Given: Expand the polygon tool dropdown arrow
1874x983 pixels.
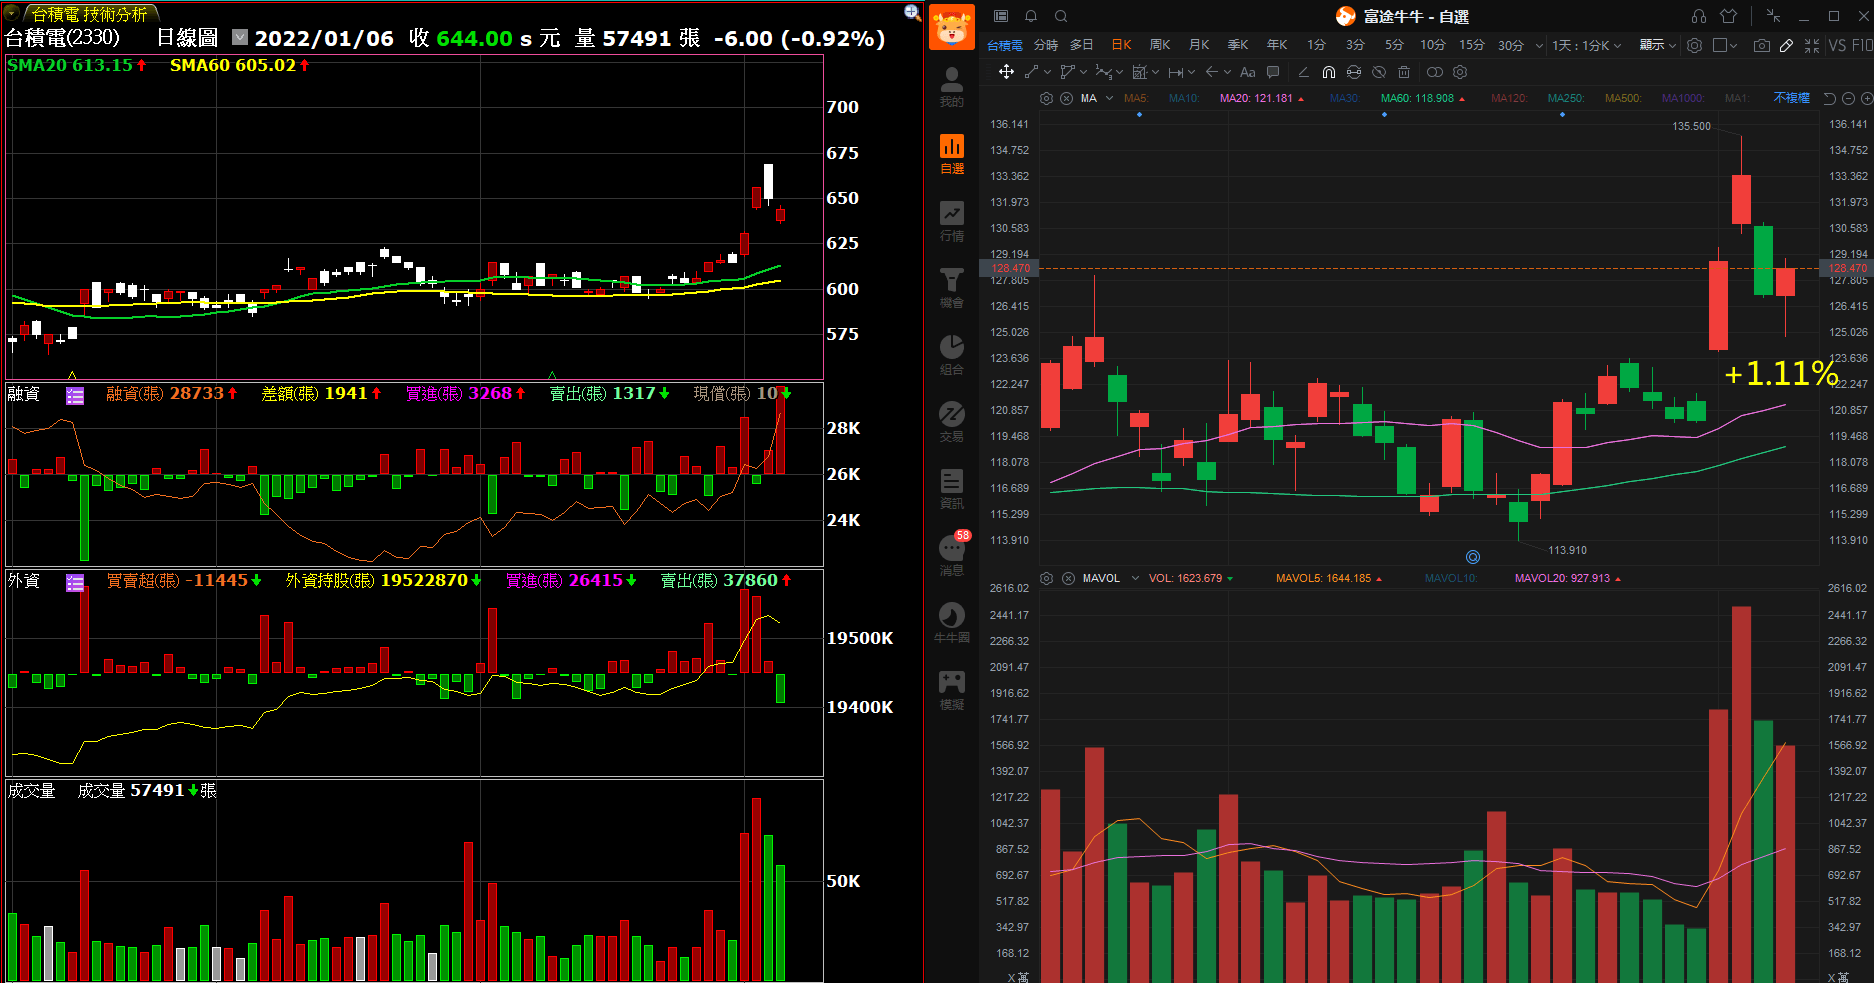Looking at the screenshot, I should [x=1083, y=72].
